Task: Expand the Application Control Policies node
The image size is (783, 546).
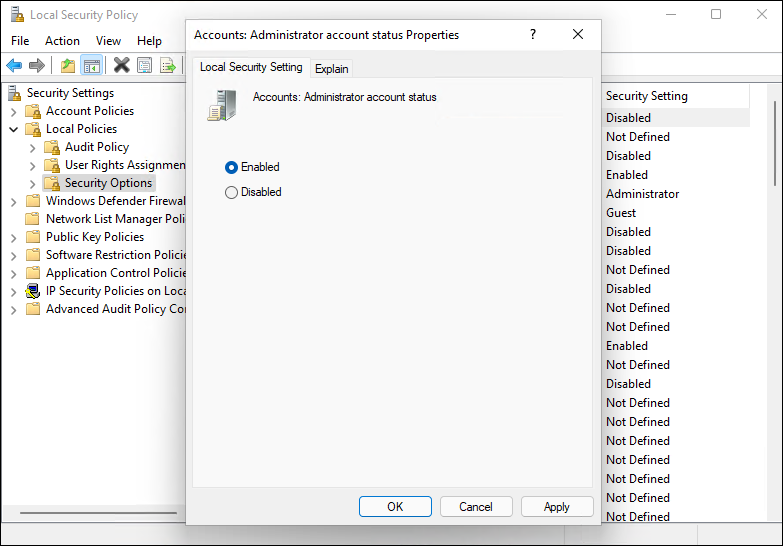Action: [14, 274]
